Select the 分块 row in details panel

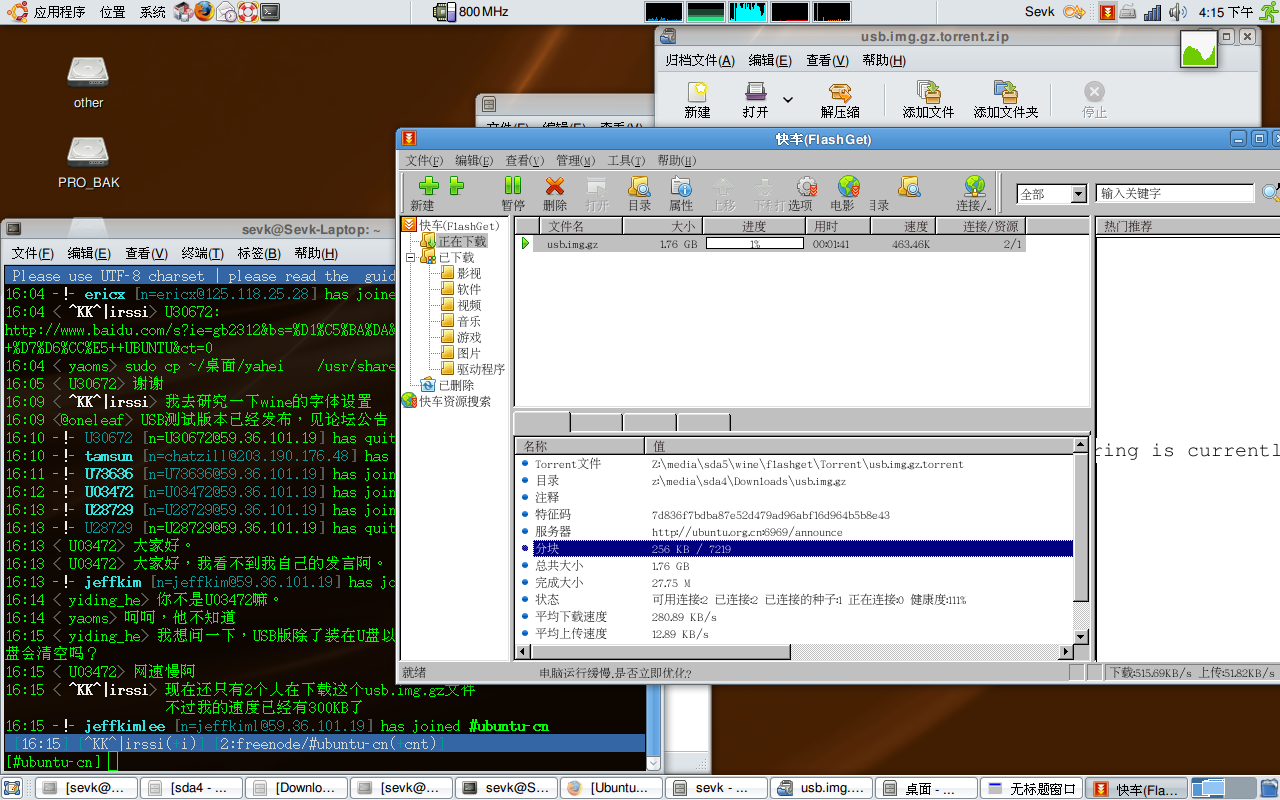click(796, 549)
